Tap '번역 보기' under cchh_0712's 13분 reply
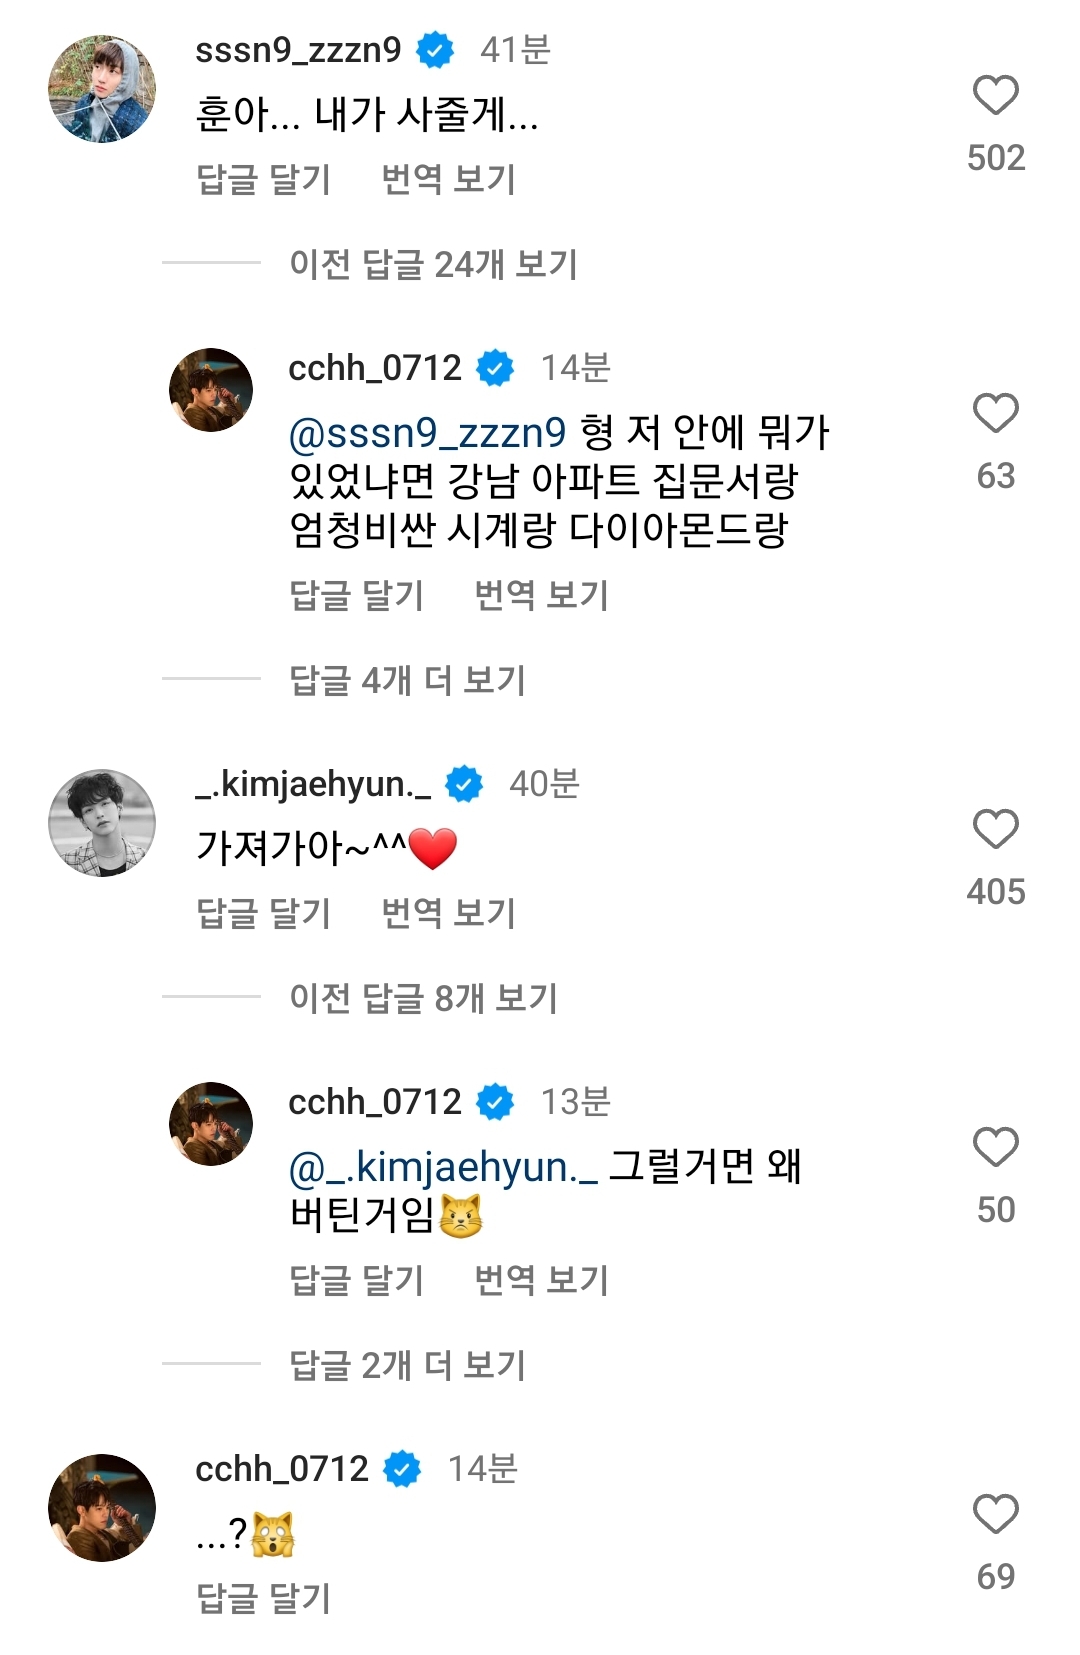Viewport: 1080px width, 1655px height. [541, 1280]
